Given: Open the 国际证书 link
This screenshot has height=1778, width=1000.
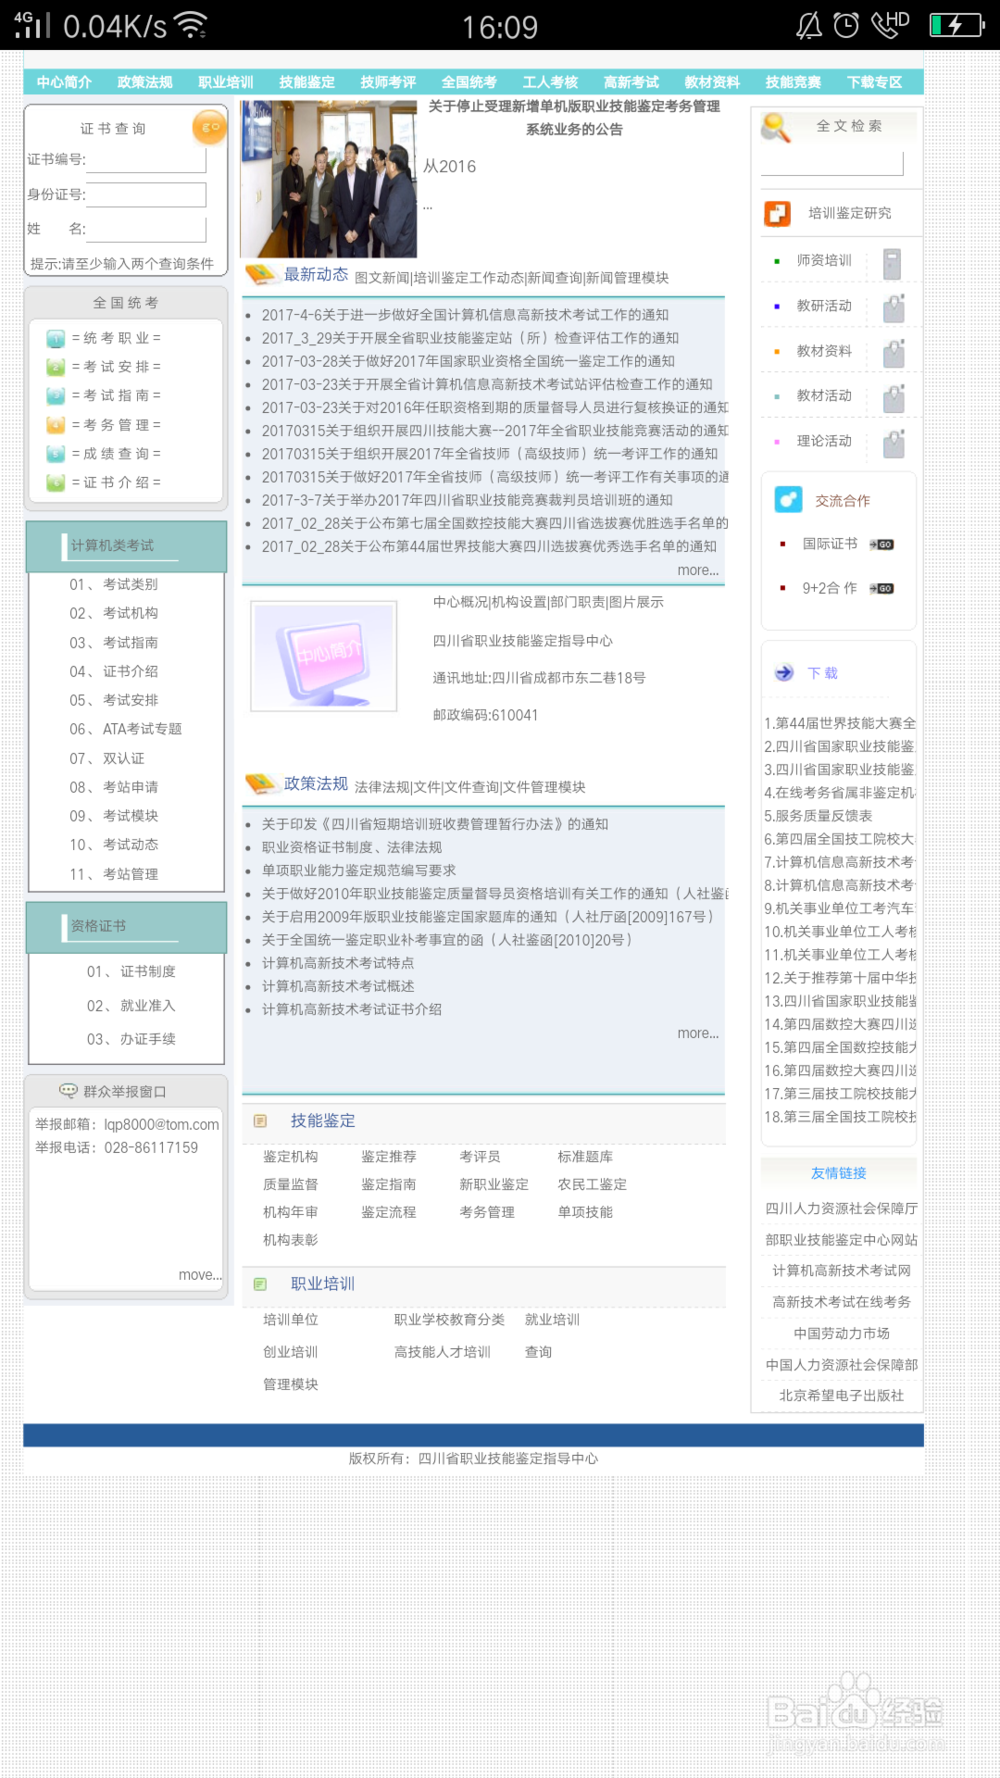Looking at the screenshot, I should (830, 544).
